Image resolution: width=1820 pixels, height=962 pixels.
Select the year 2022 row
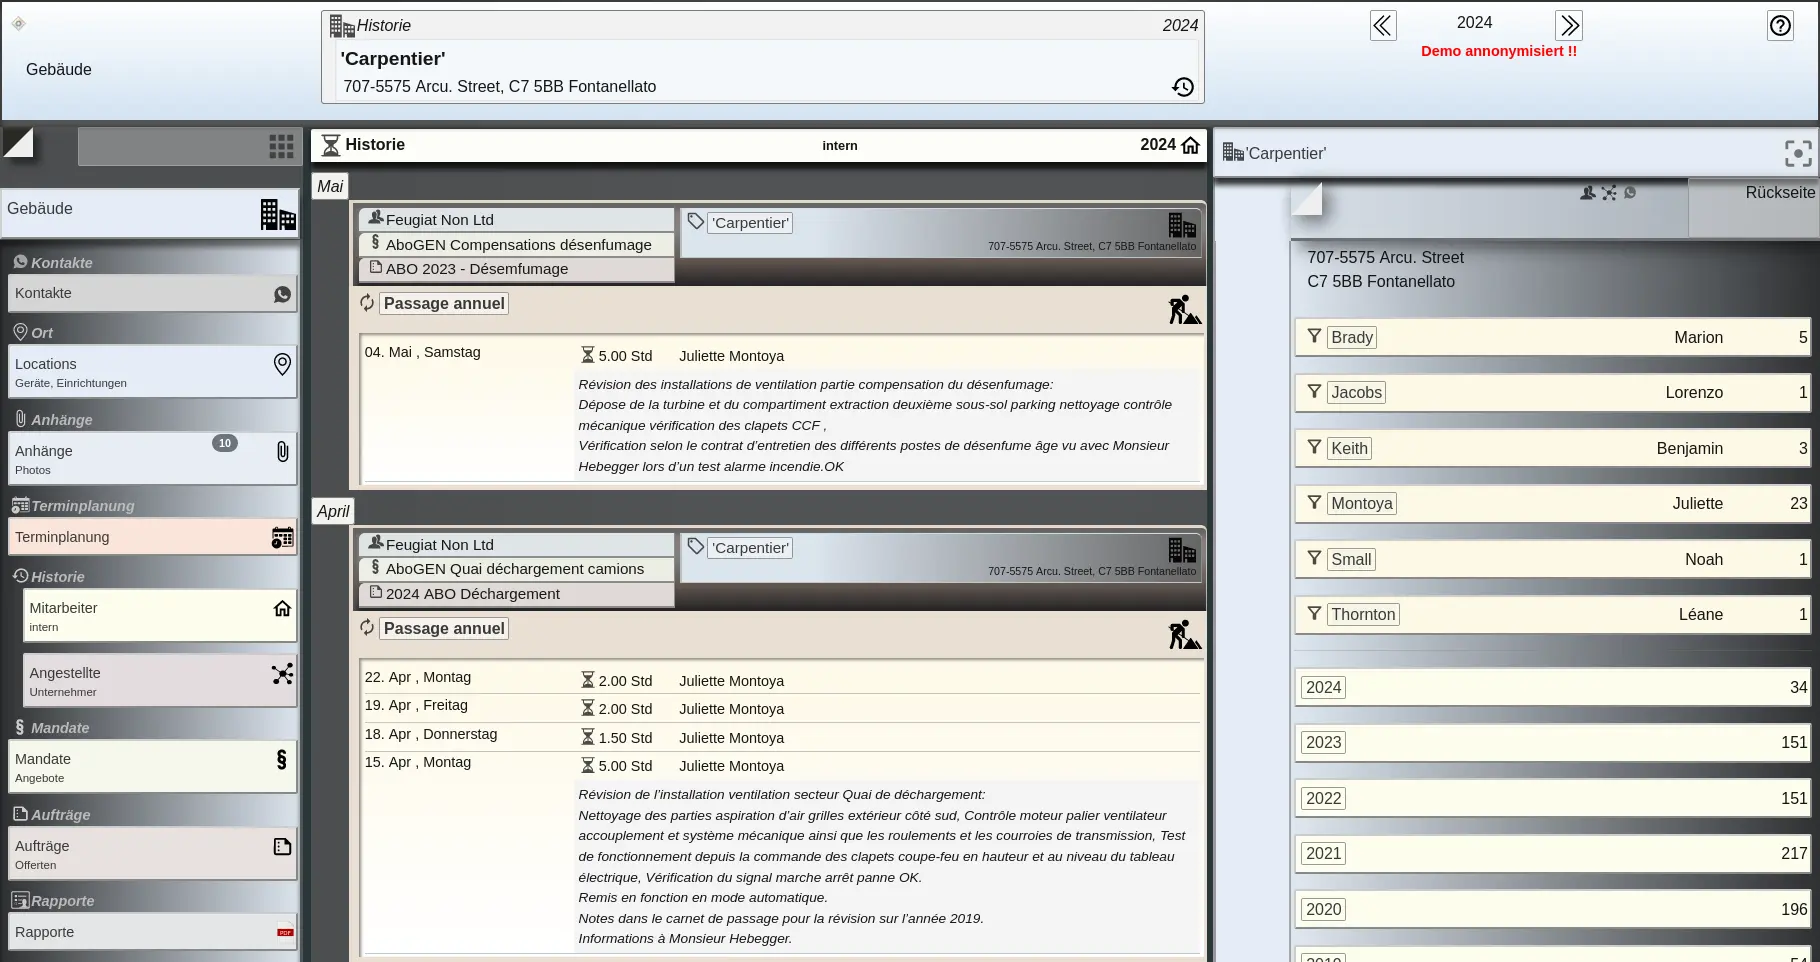pos(1554,799)
